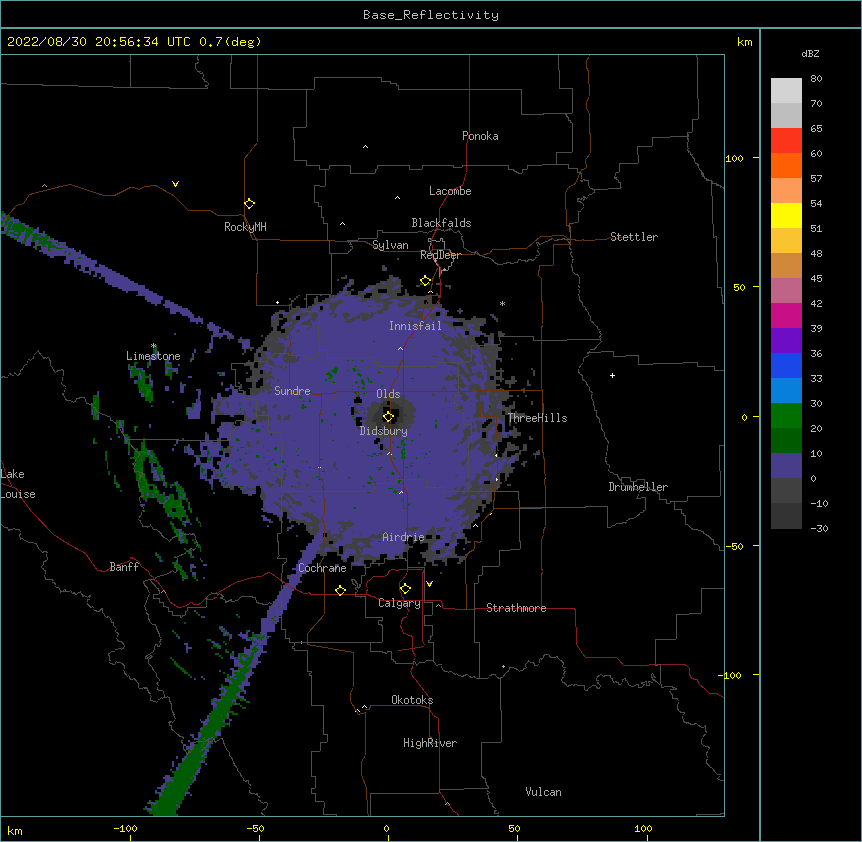This screenshot has height=842, width=862.
Task: Click the -100 tick label on horizontal axis
Action: [x=125, y=828]
